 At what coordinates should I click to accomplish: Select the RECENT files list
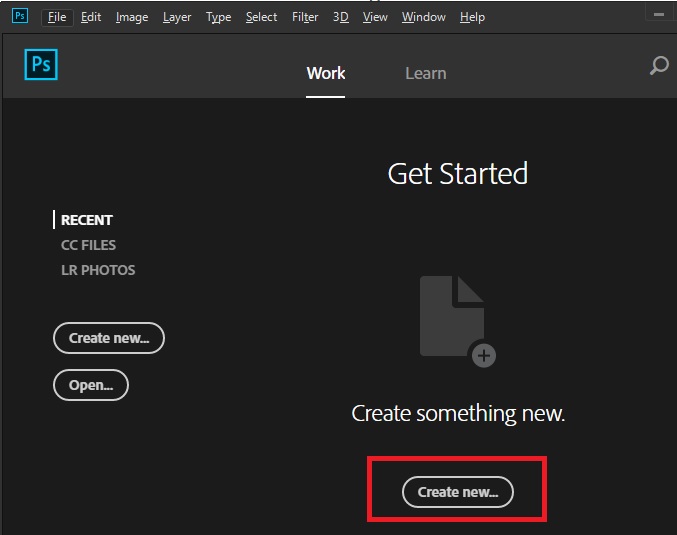(x=87, y=220)
